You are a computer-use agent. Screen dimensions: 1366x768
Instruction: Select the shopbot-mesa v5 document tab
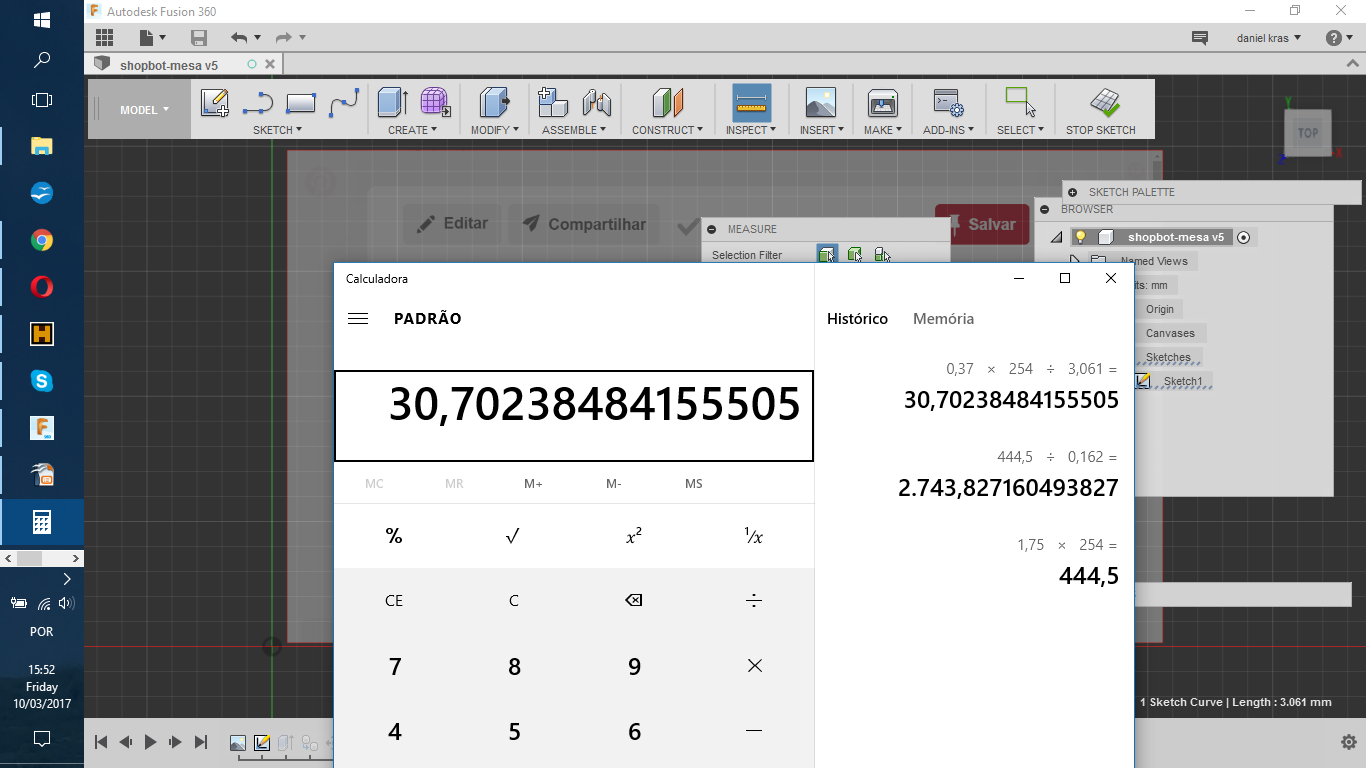click(x=169, y=65)
